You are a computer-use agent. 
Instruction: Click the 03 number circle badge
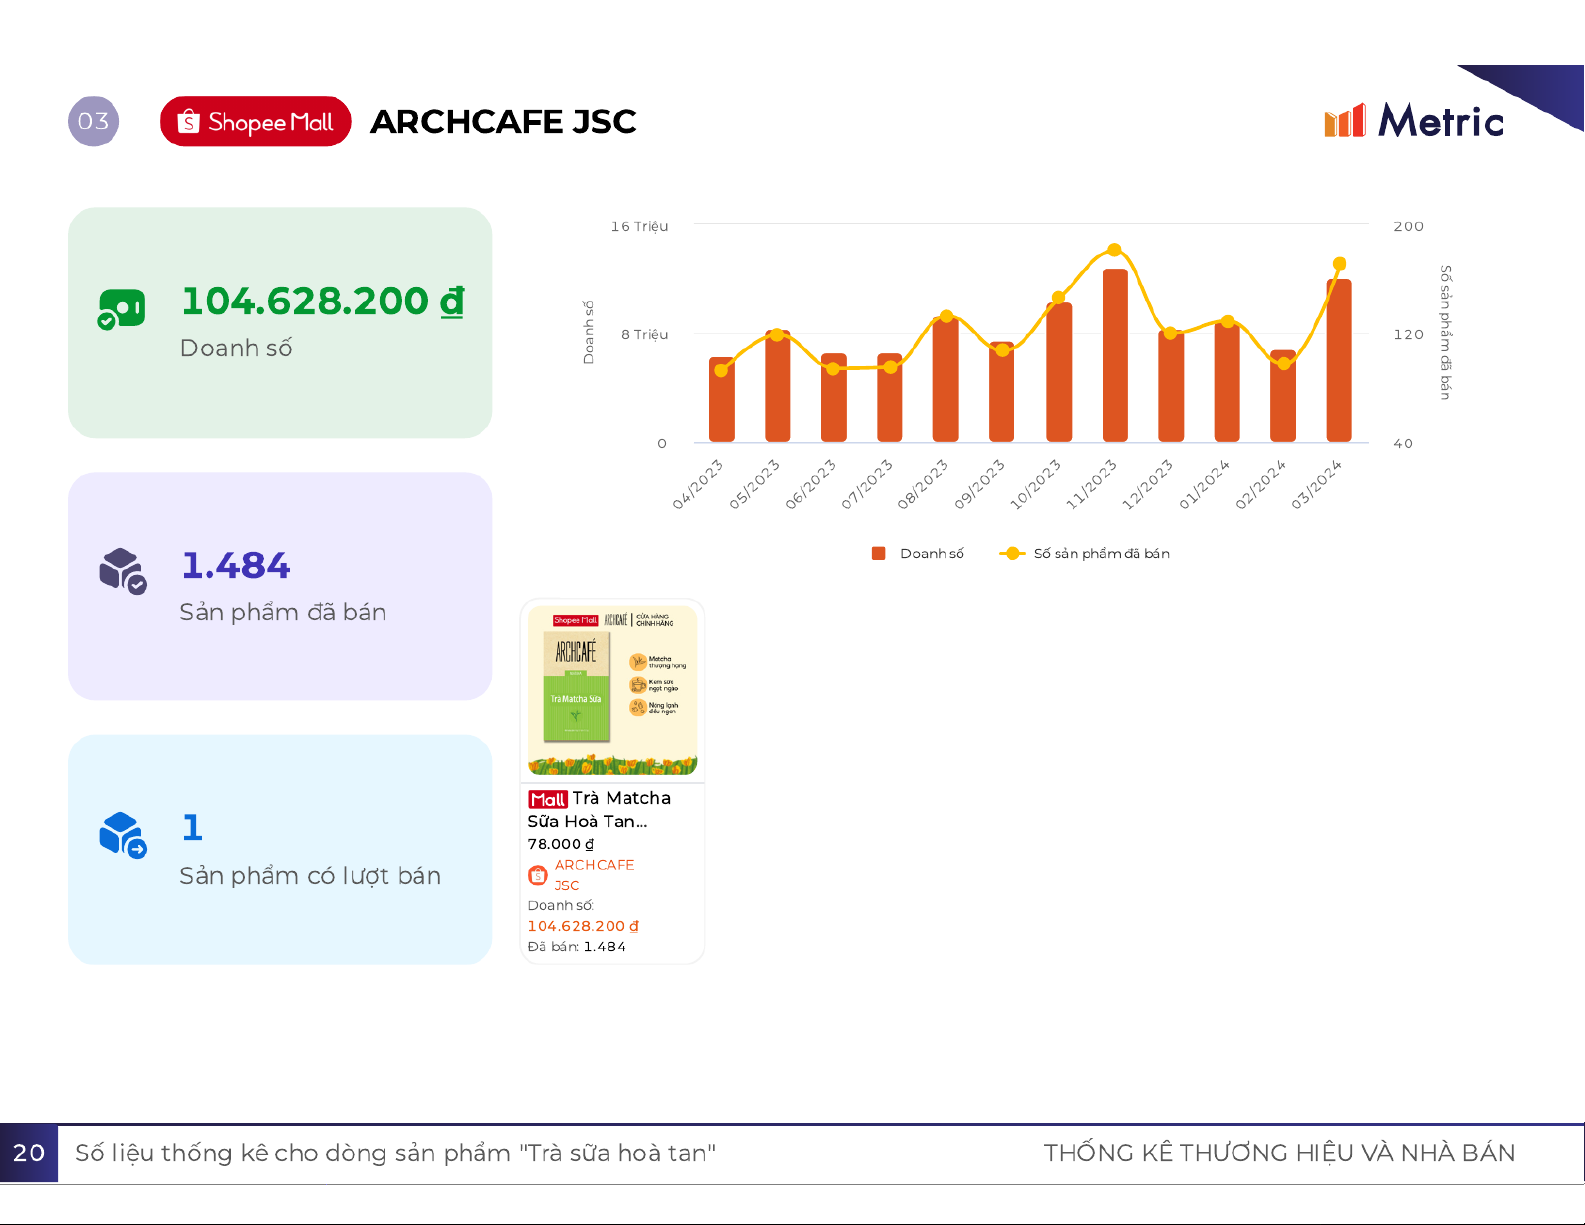93,122
